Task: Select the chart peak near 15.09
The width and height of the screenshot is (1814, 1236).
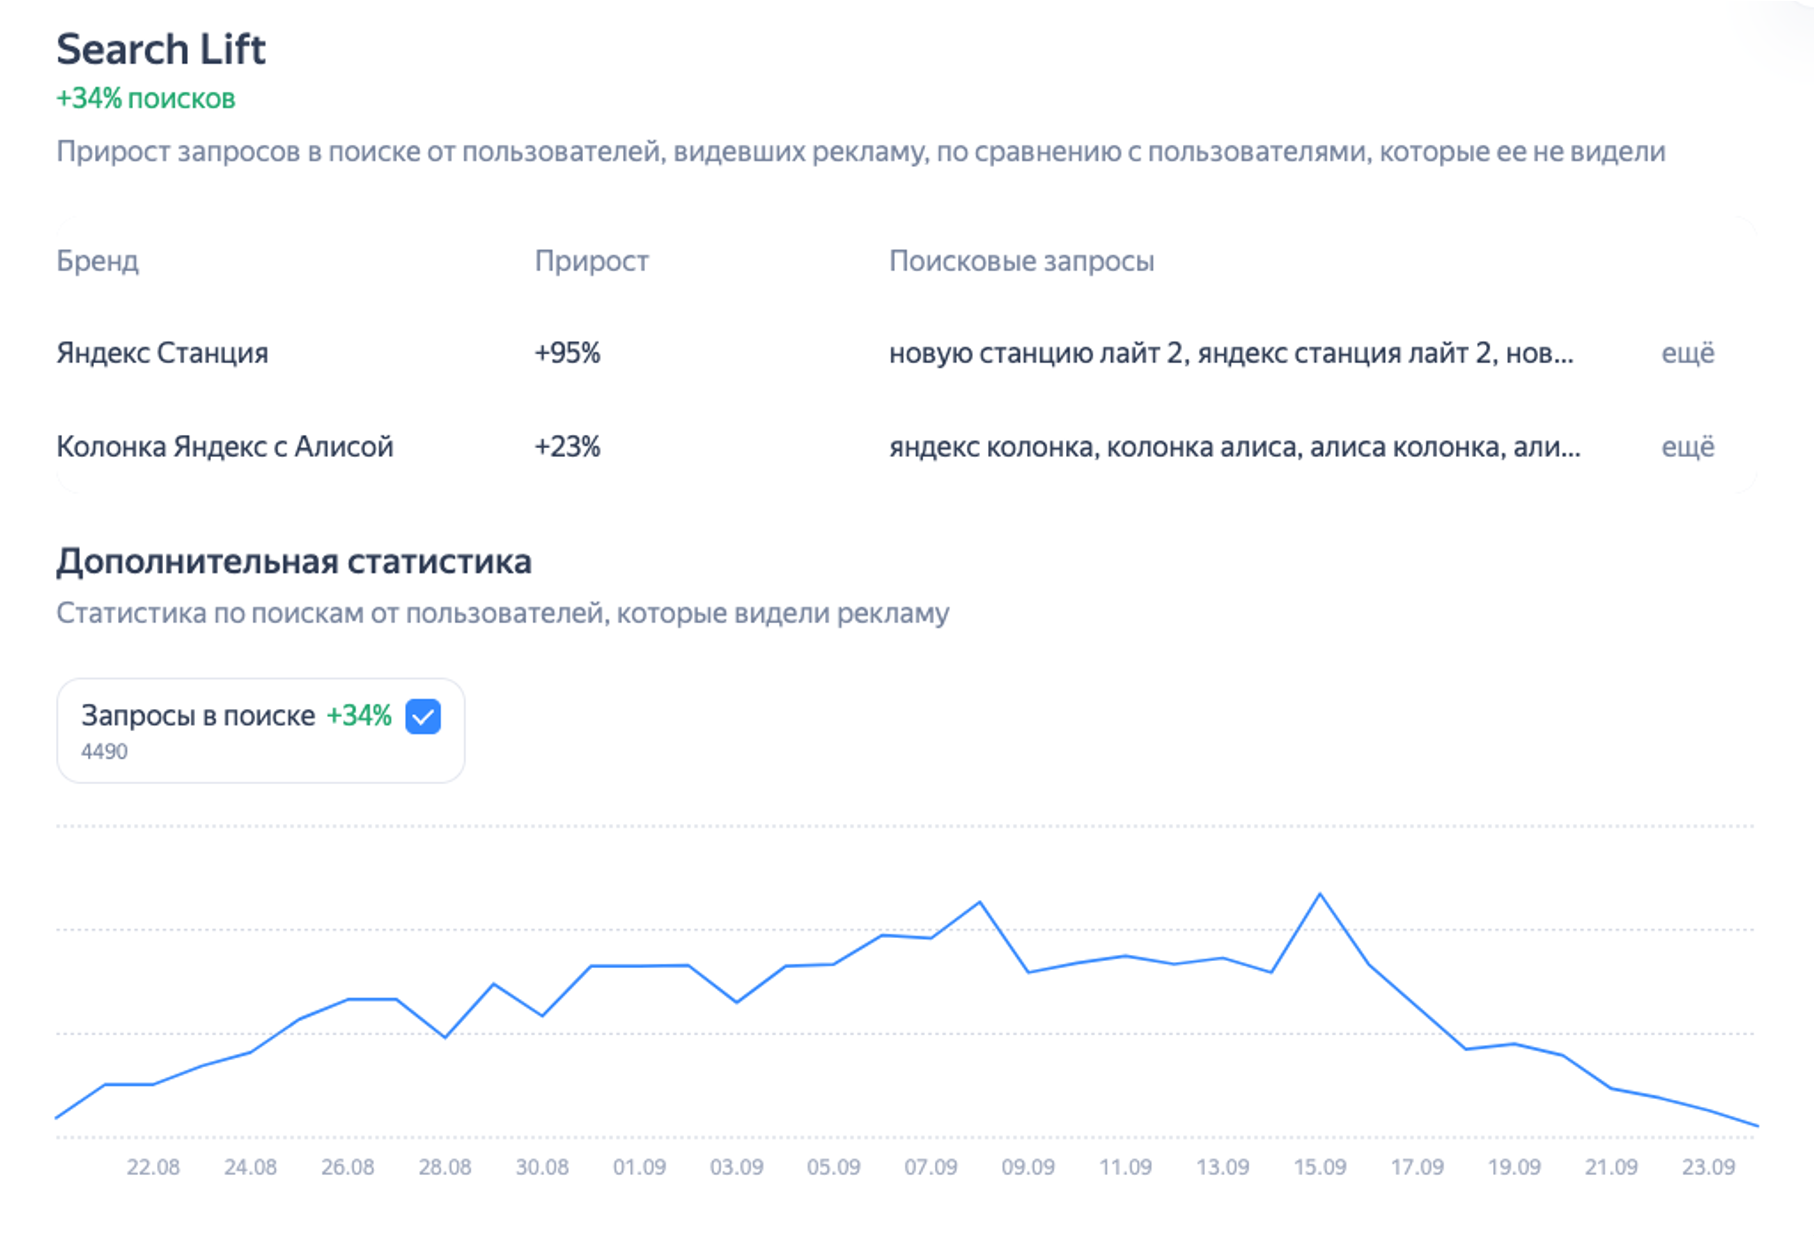Action: 1322,893
